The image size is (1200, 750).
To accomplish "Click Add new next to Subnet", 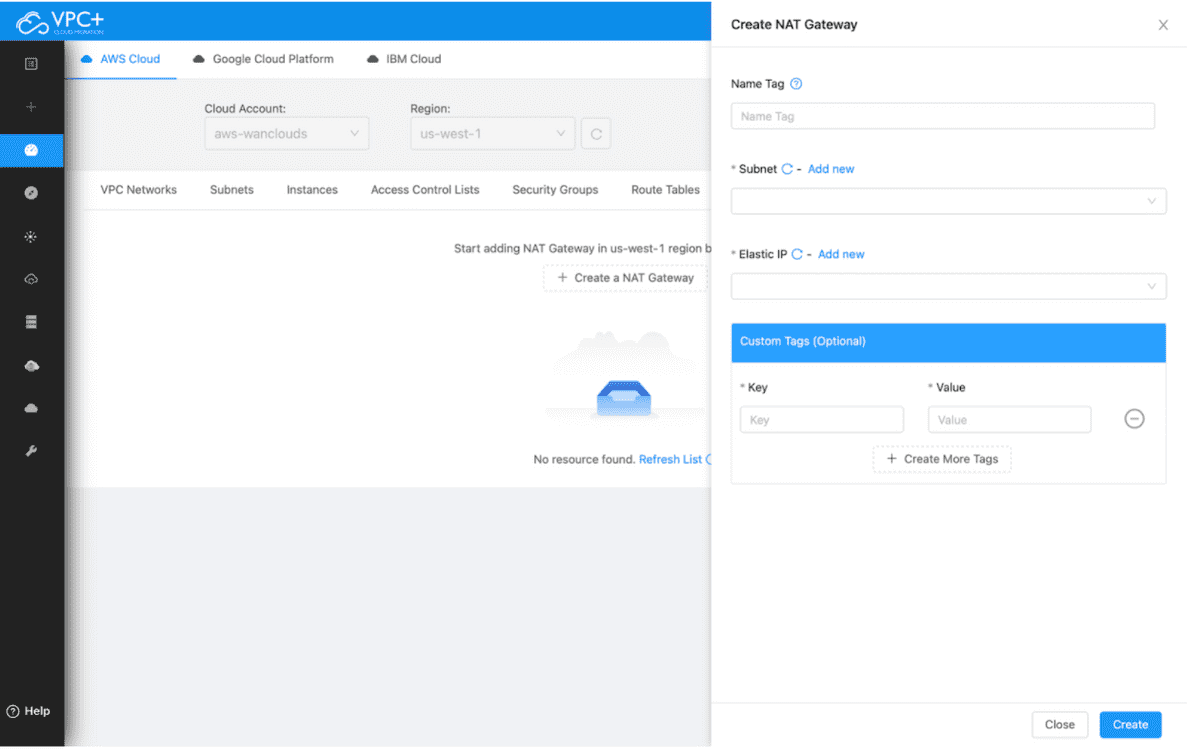I will 831,169.
